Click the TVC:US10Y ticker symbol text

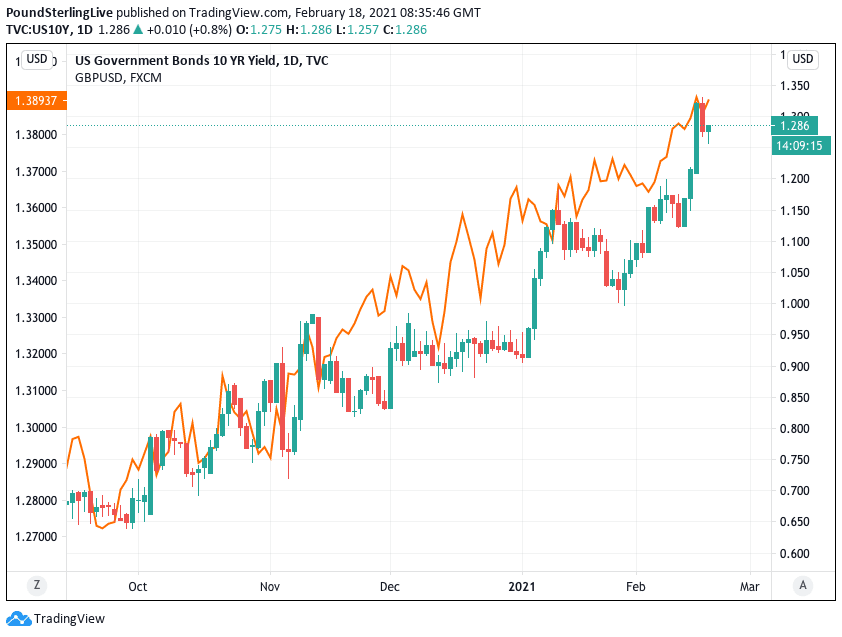(39, 30)
